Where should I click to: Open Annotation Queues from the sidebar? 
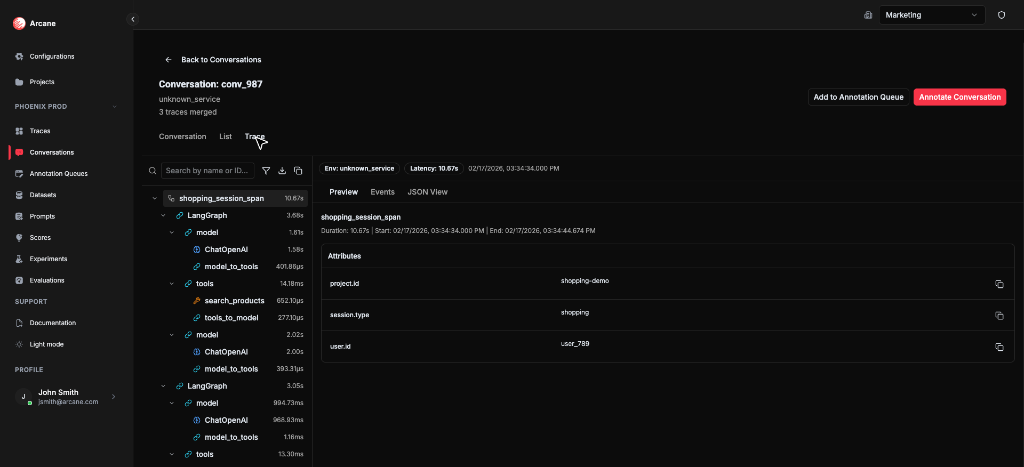point(58,173)
